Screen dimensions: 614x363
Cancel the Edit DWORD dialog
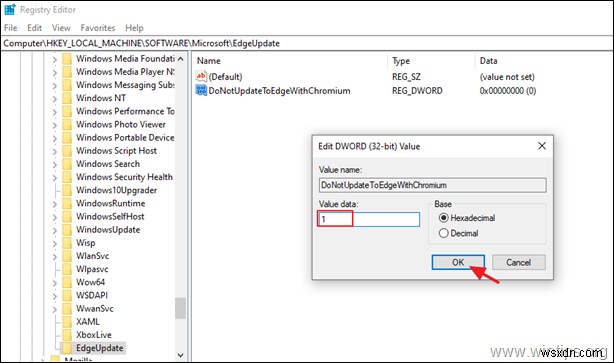click(x=518, y=262)
